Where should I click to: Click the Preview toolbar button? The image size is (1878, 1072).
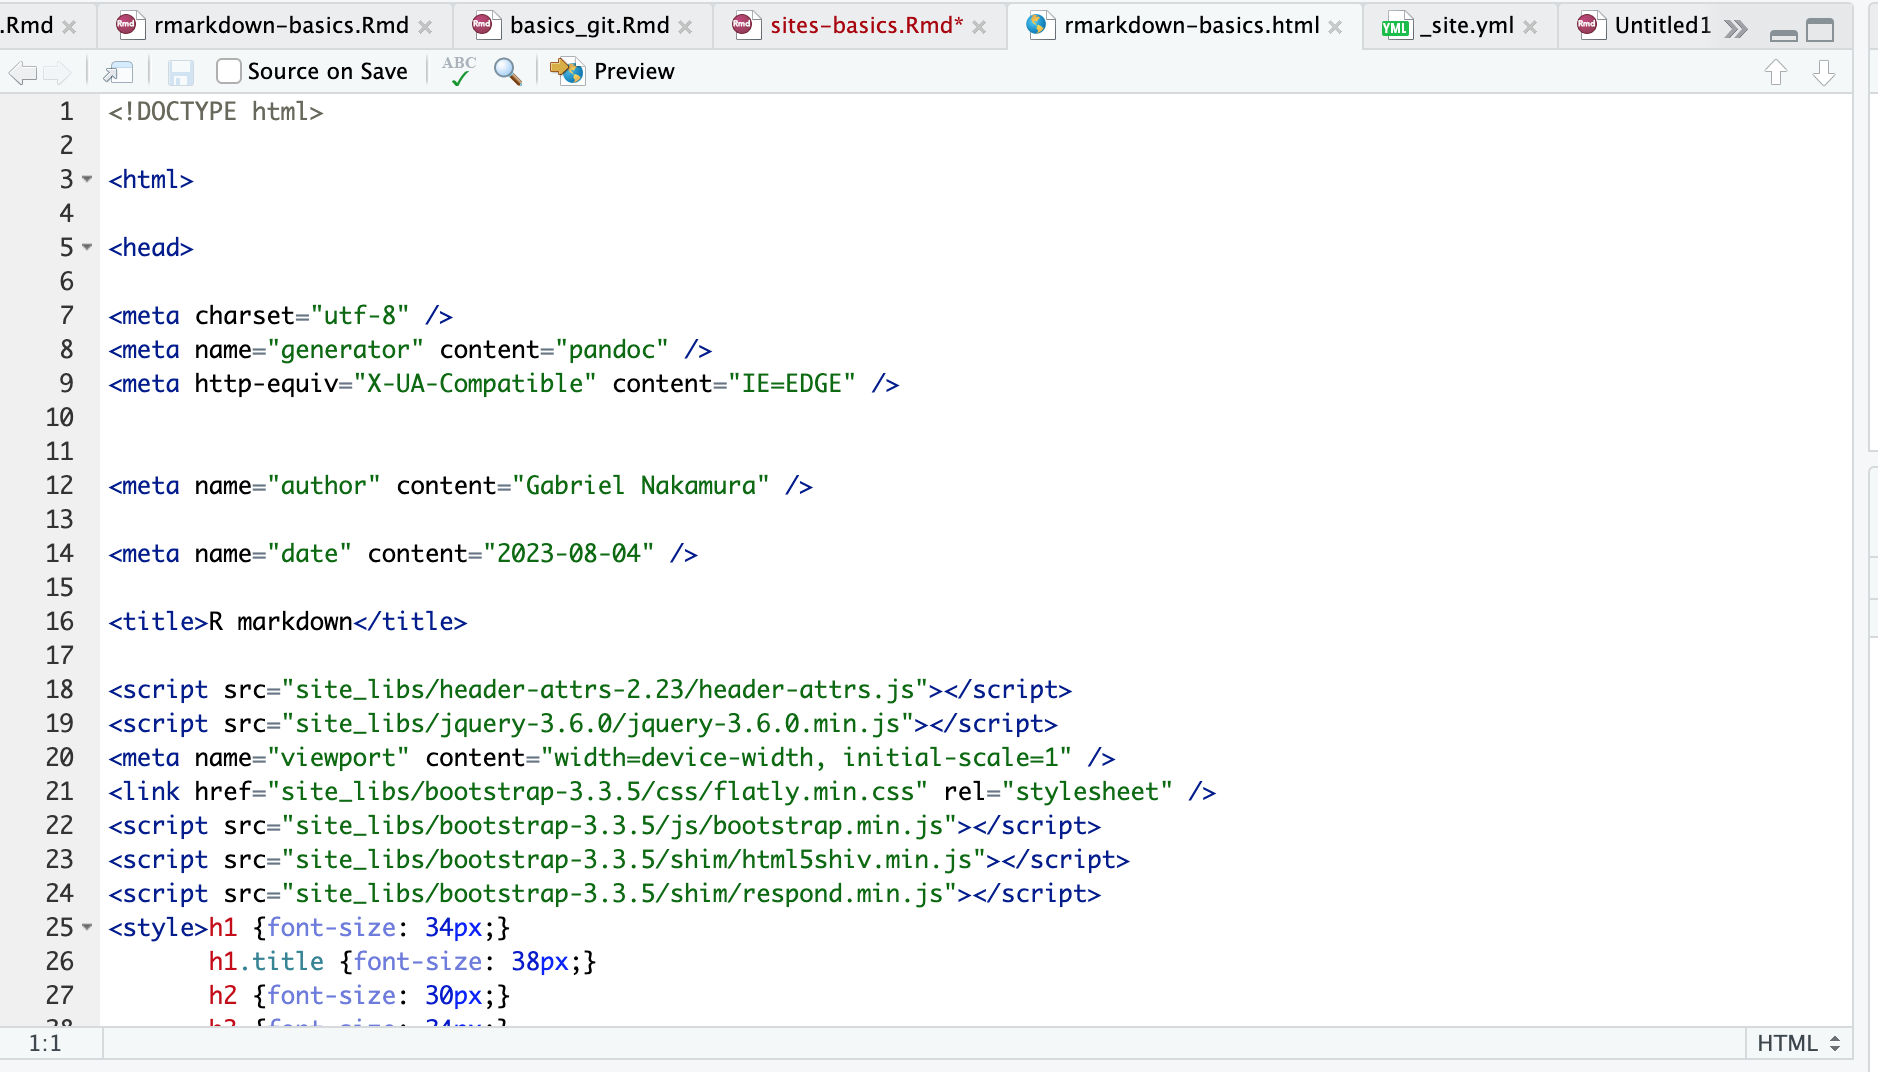(612, 71)
